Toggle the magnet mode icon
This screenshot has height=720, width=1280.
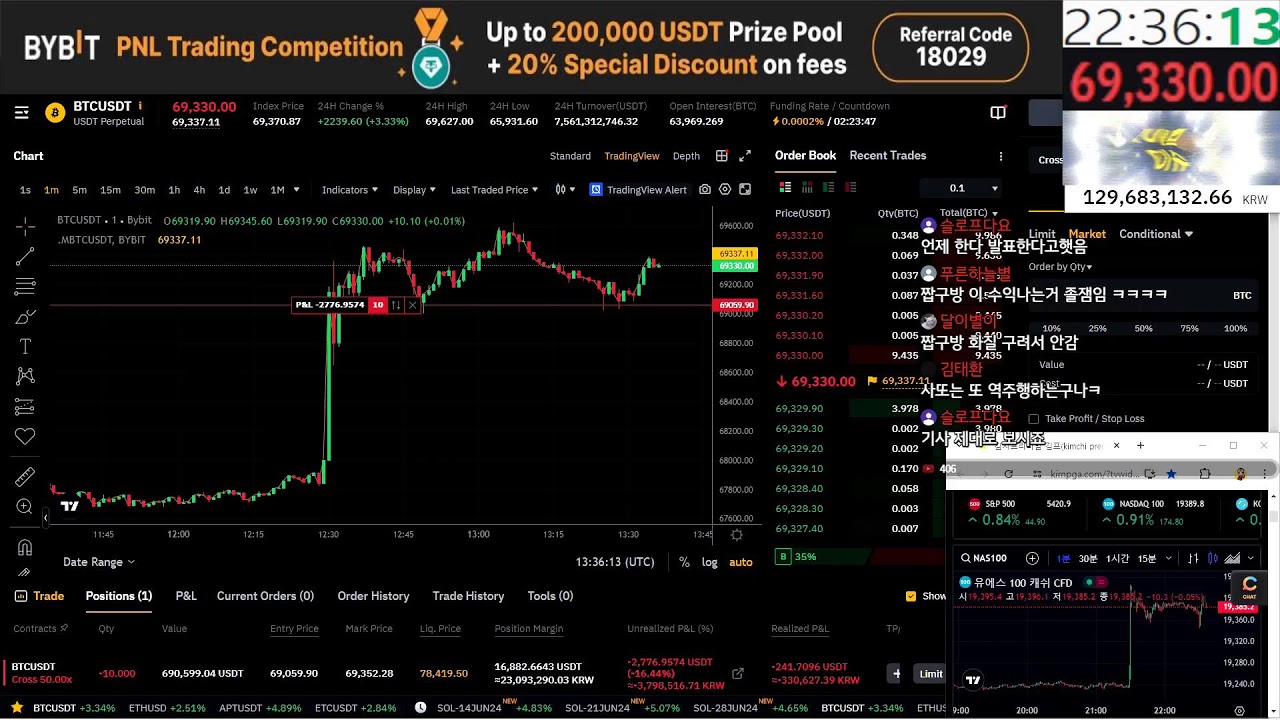tap(25, 547)
